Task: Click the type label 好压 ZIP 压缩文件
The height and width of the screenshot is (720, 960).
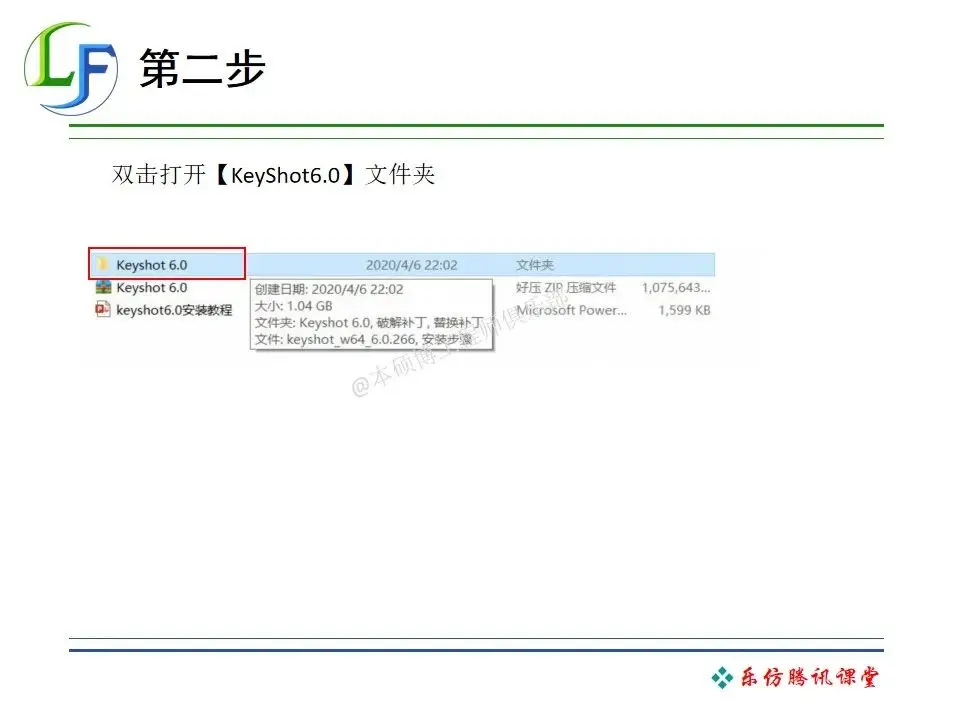Action: [x=566, y=287]
